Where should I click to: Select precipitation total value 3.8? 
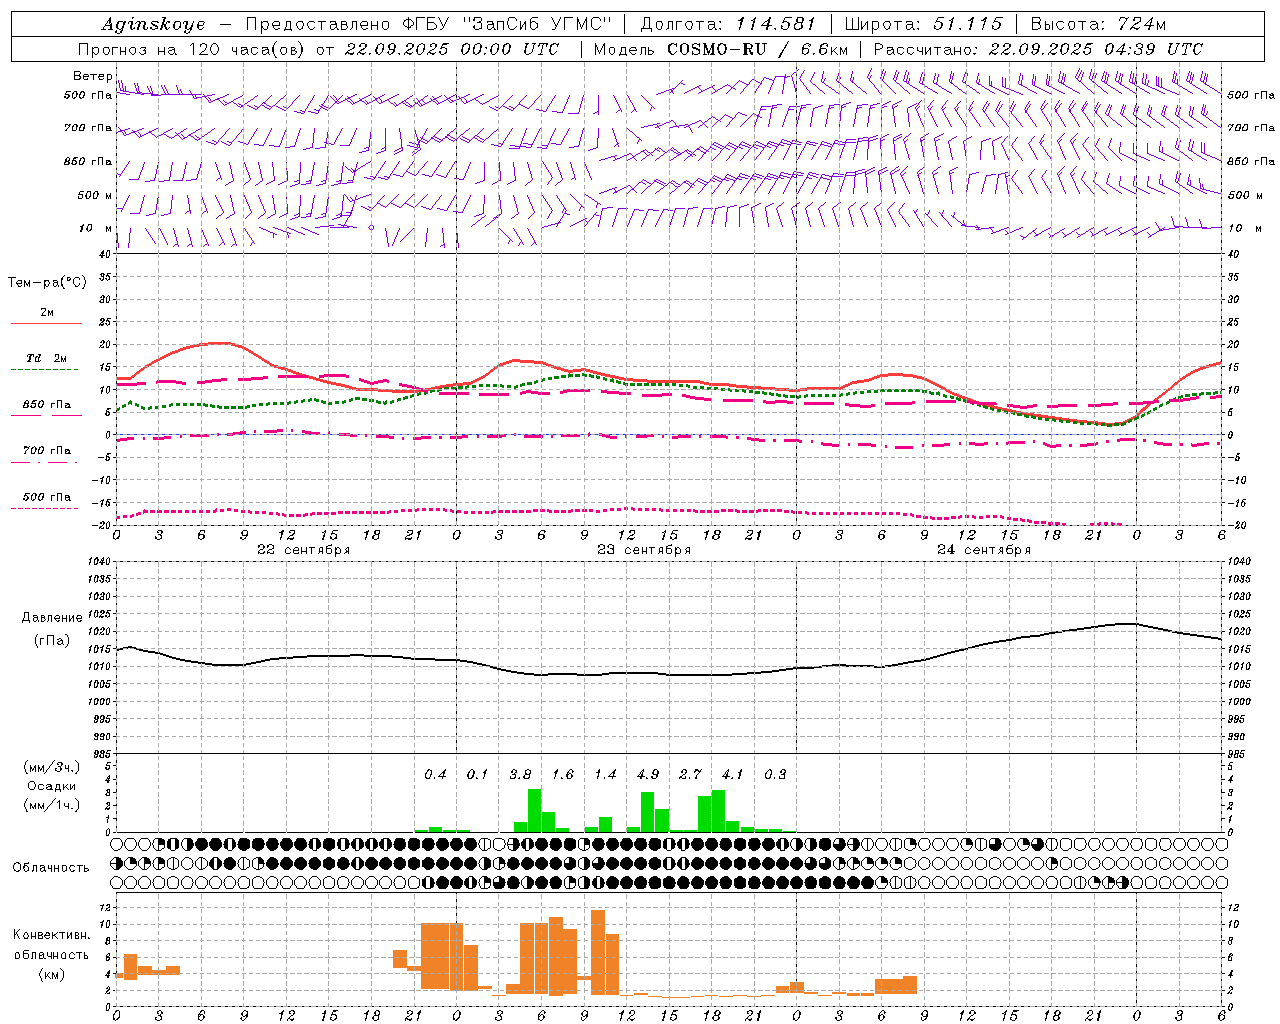(520, 775)
